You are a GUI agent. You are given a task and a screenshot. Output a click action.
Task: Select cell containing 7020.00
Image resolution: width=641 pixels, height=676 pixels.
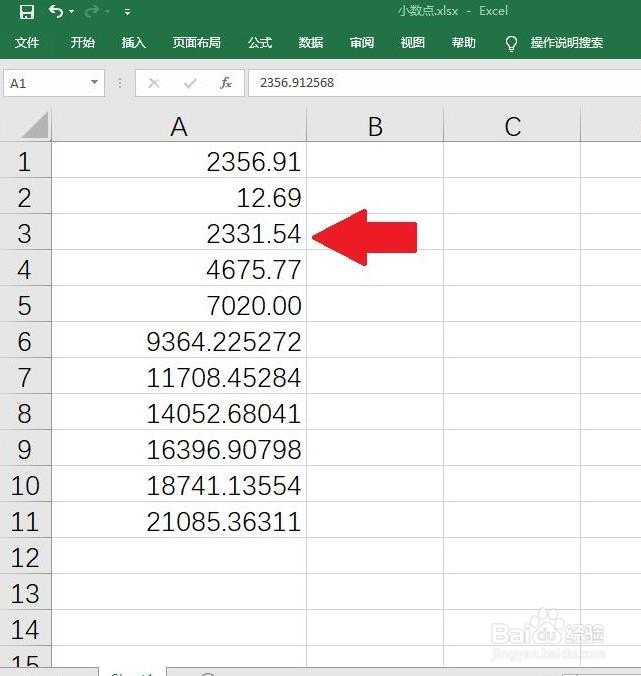pos(179,306)
